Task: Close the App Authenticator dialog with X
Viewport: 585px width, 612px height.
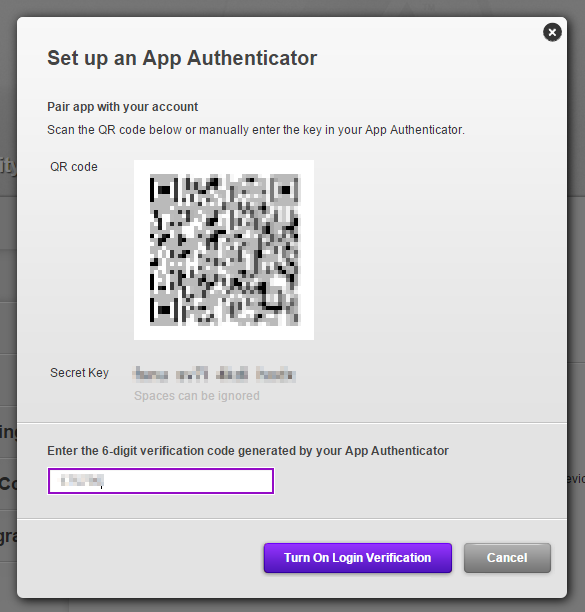Action: point(552,32)
